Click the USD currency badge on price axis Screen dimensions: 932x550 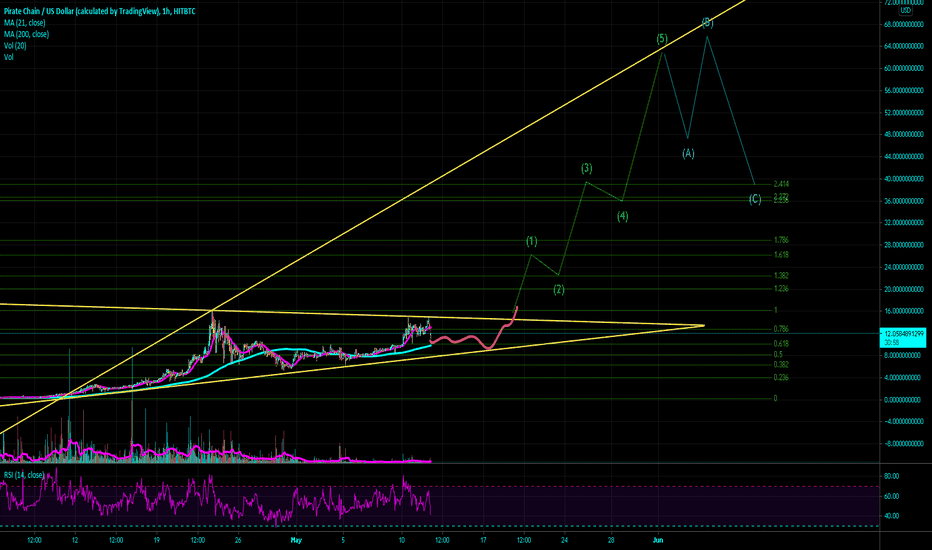[x=905, y=10]
